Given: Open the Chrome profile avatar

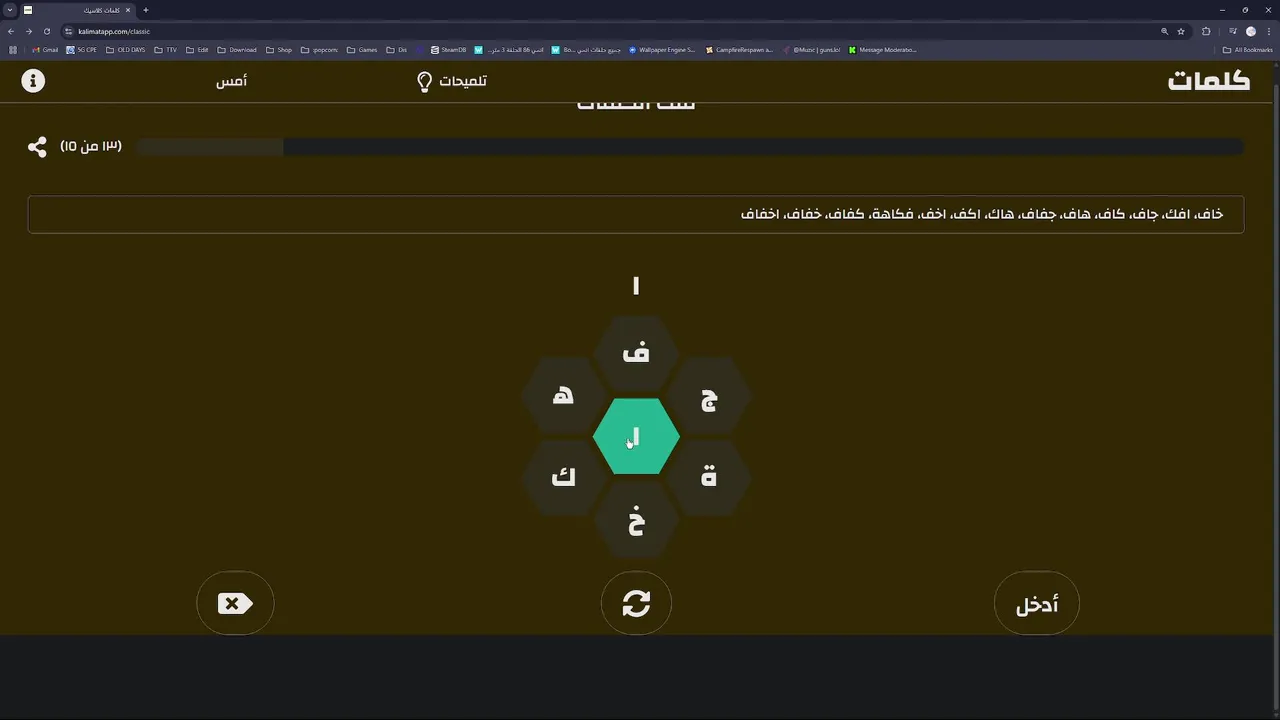Looking at the screenshot, I should pyautogui.click(x=1250, y=31).
